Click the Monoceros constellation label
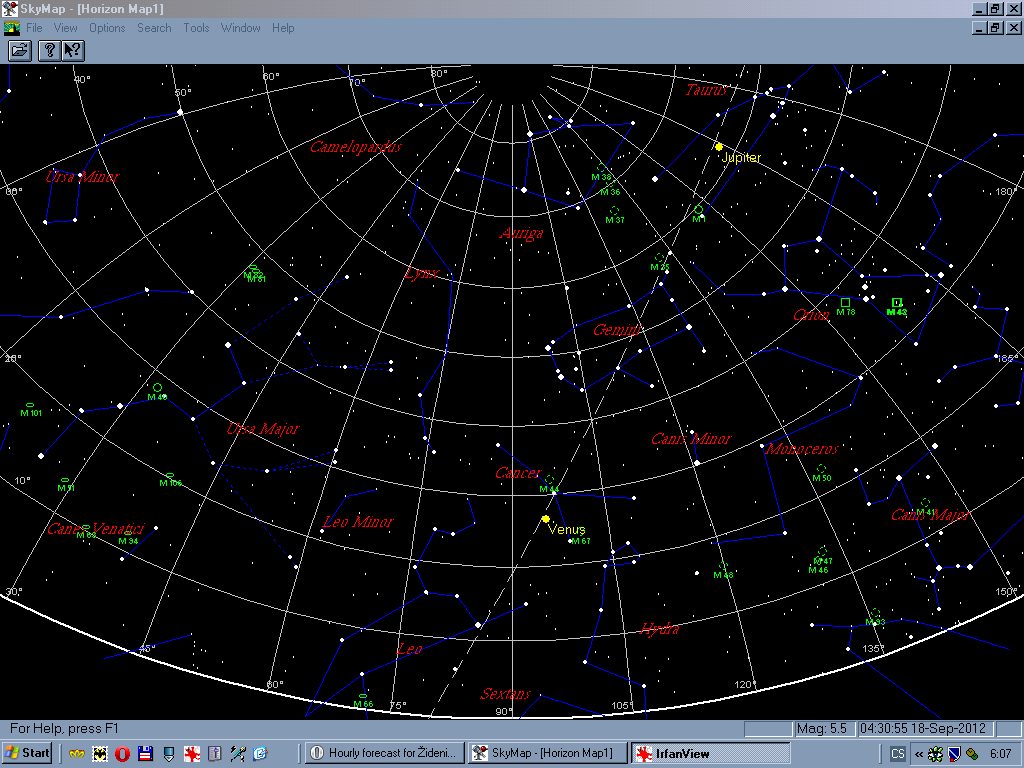This screenshot has height=768, width=1024. click(x=802, y=449)
